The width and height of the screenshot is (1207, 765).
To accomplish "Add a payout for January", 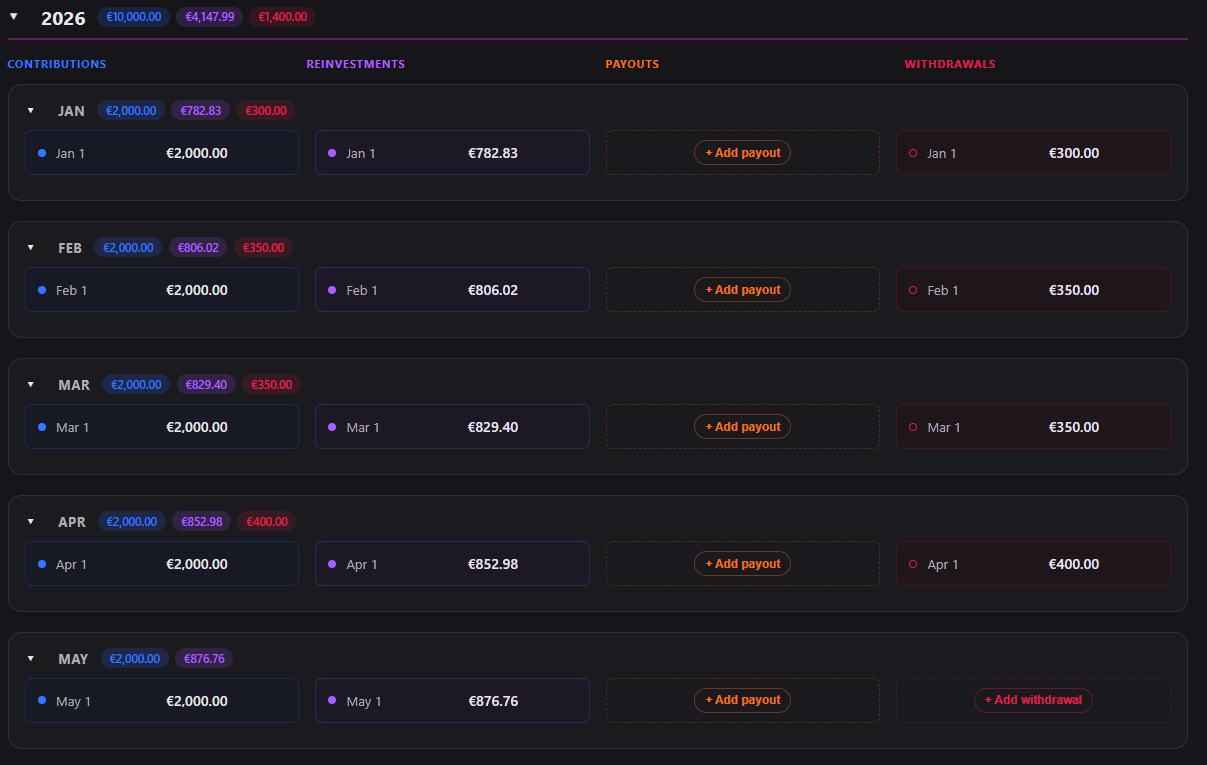I will 742,152.
